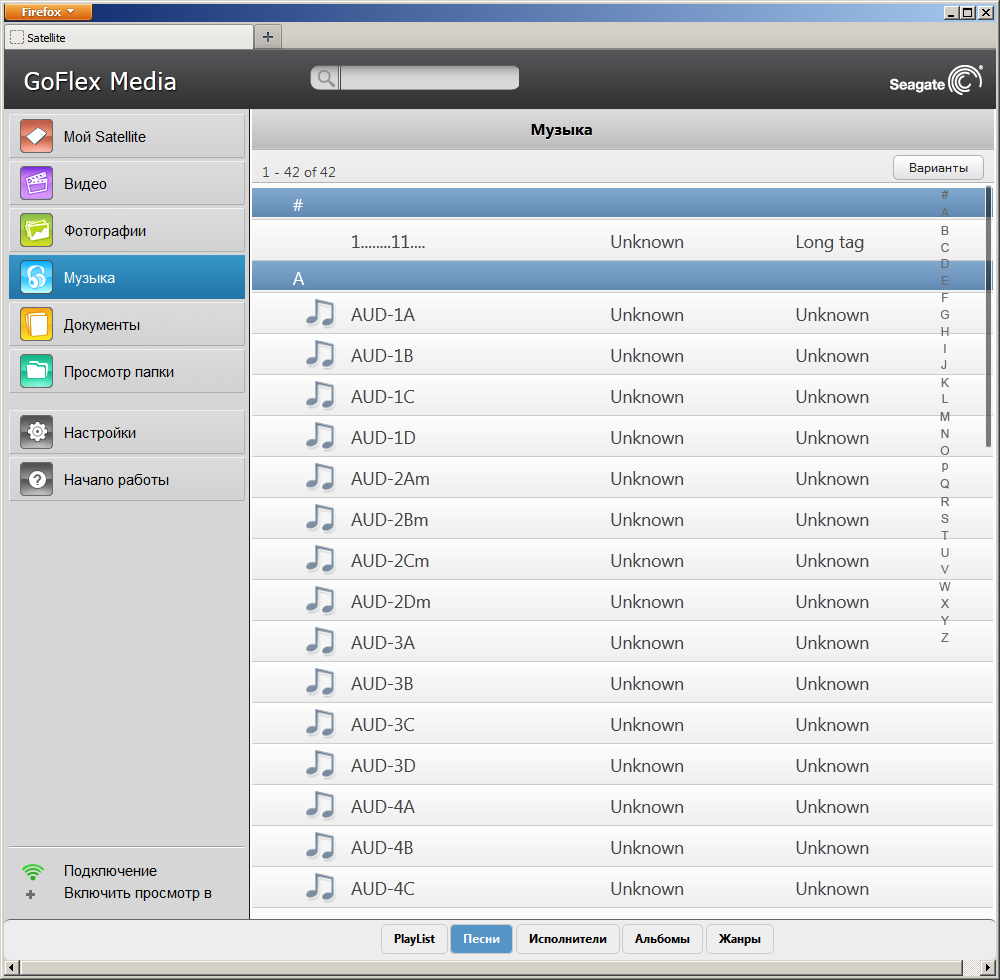Open the Firefox menu dropdown
The width and height of the screenshot is (1000, 980).
(x=48, y=11)
